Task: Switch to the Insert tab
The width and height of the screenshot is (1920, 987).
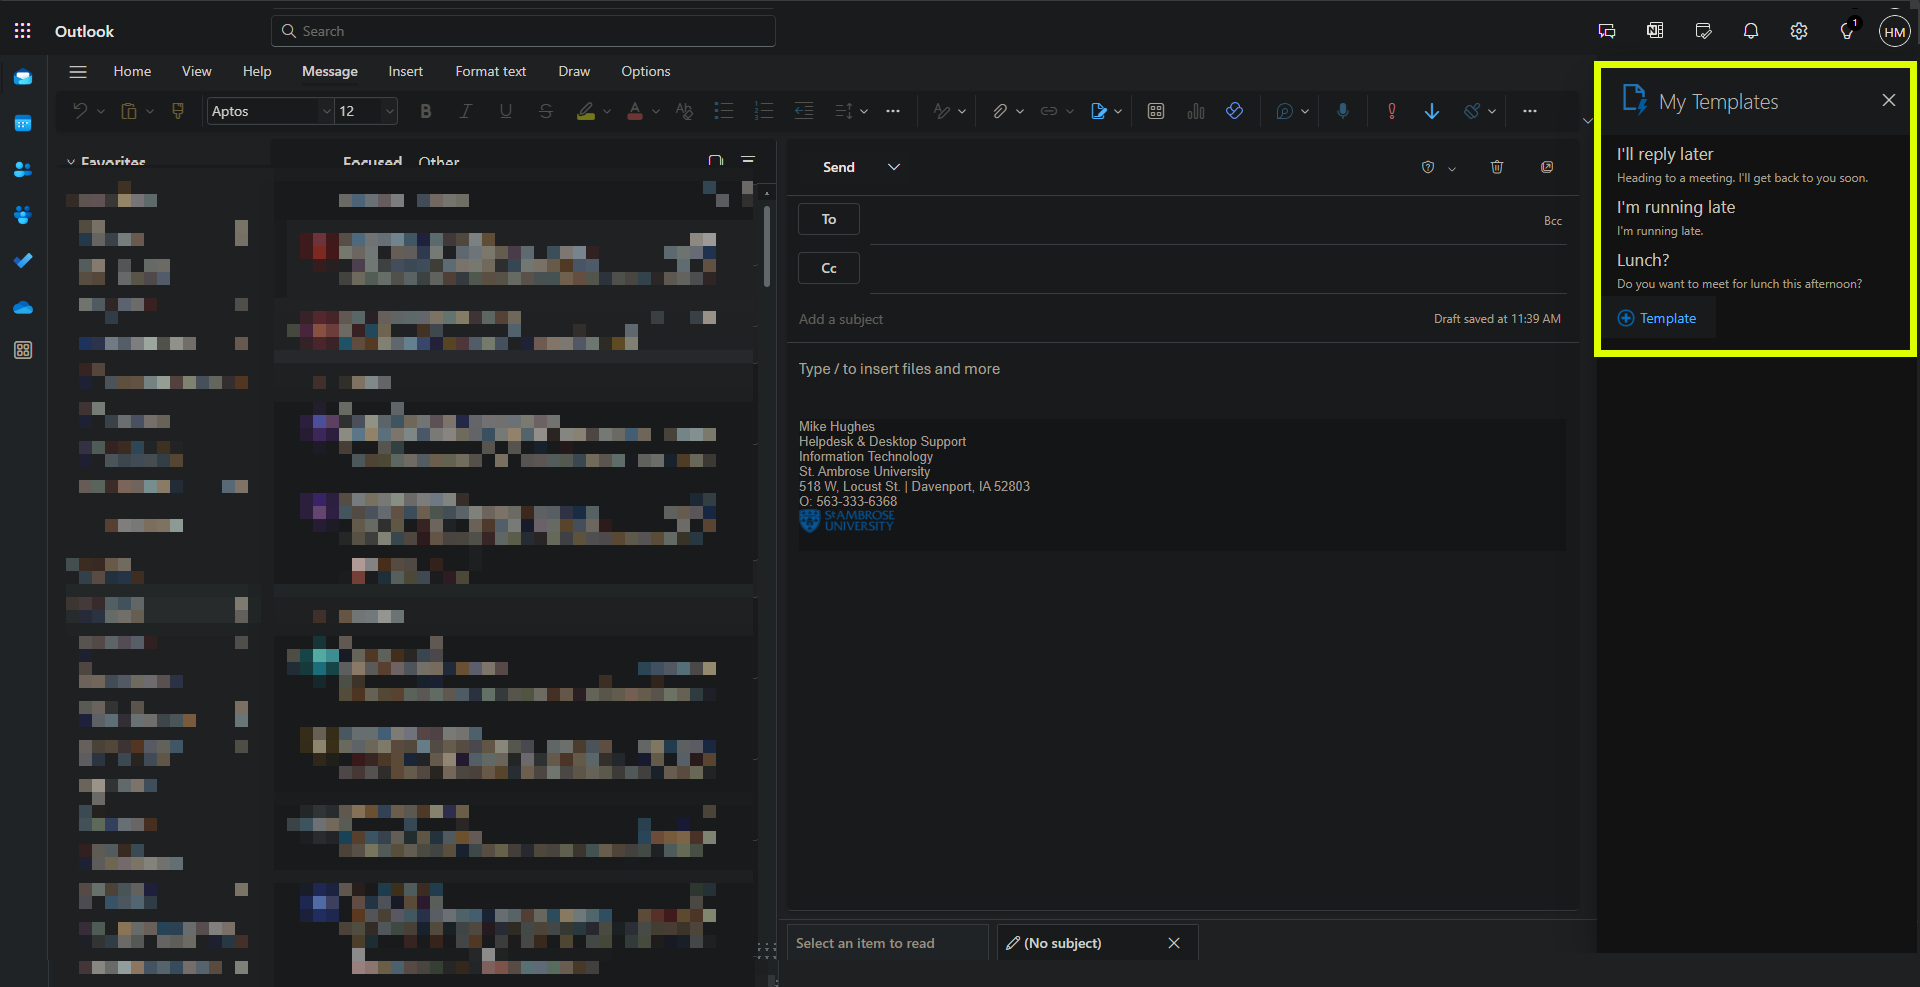Action: coord(405,71)
